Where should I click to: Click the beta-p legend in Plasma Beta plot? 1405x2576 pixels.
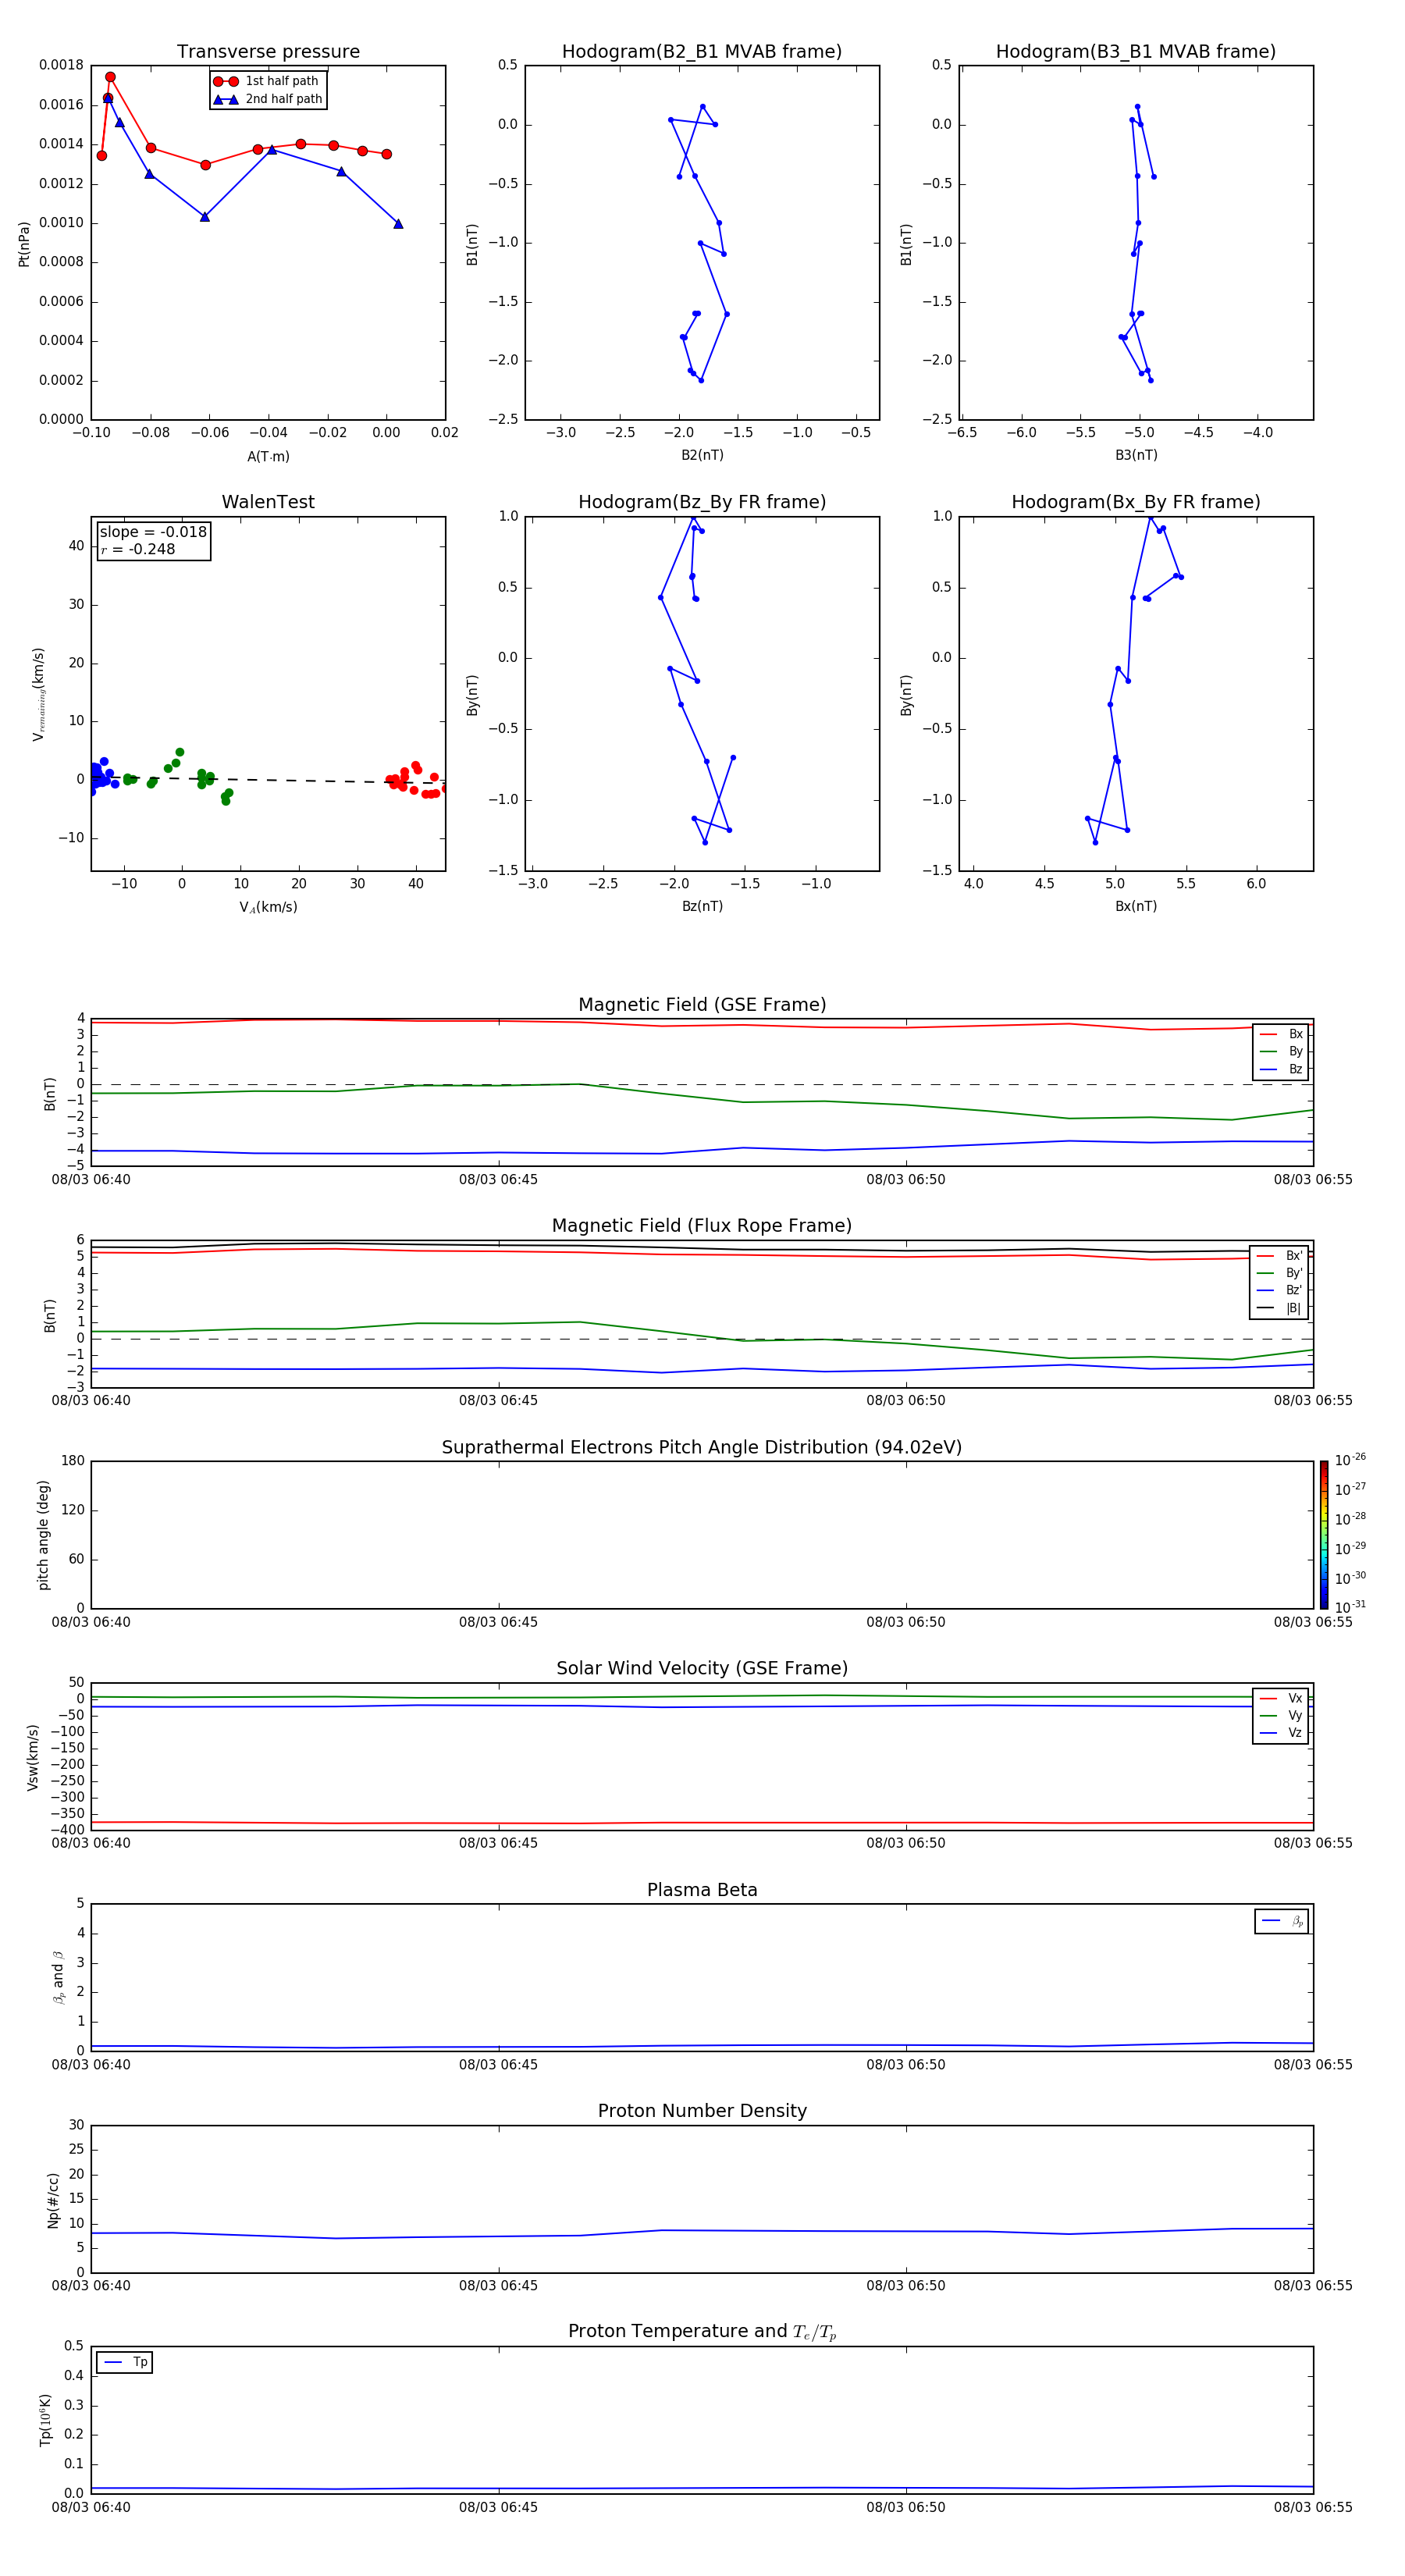pos(1282,1921)
